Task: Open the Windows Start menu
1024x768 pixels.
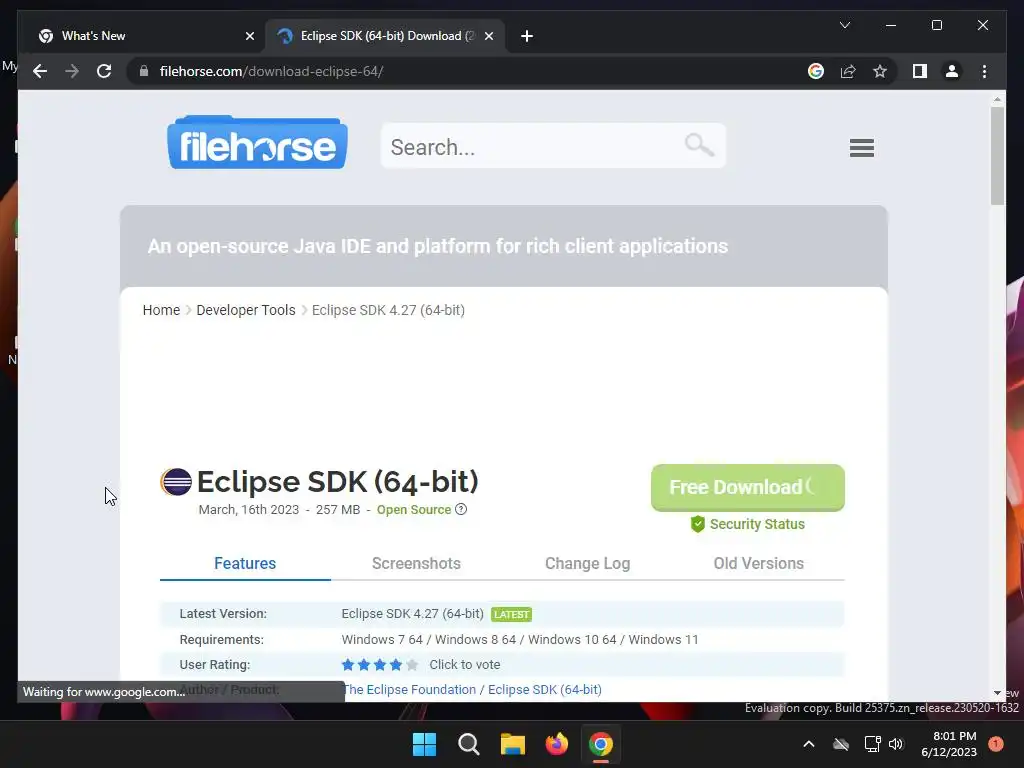Action: click(x=424, y=744)
